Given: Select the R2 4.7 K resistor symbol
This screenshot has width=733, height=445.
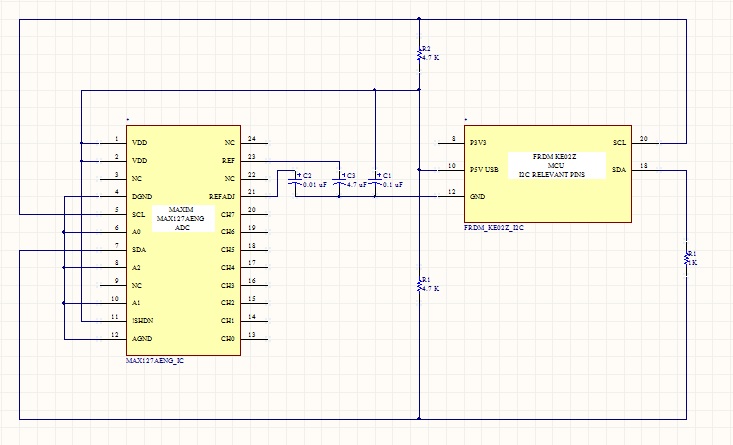Looking at the screenshot, I should [419, 56].
